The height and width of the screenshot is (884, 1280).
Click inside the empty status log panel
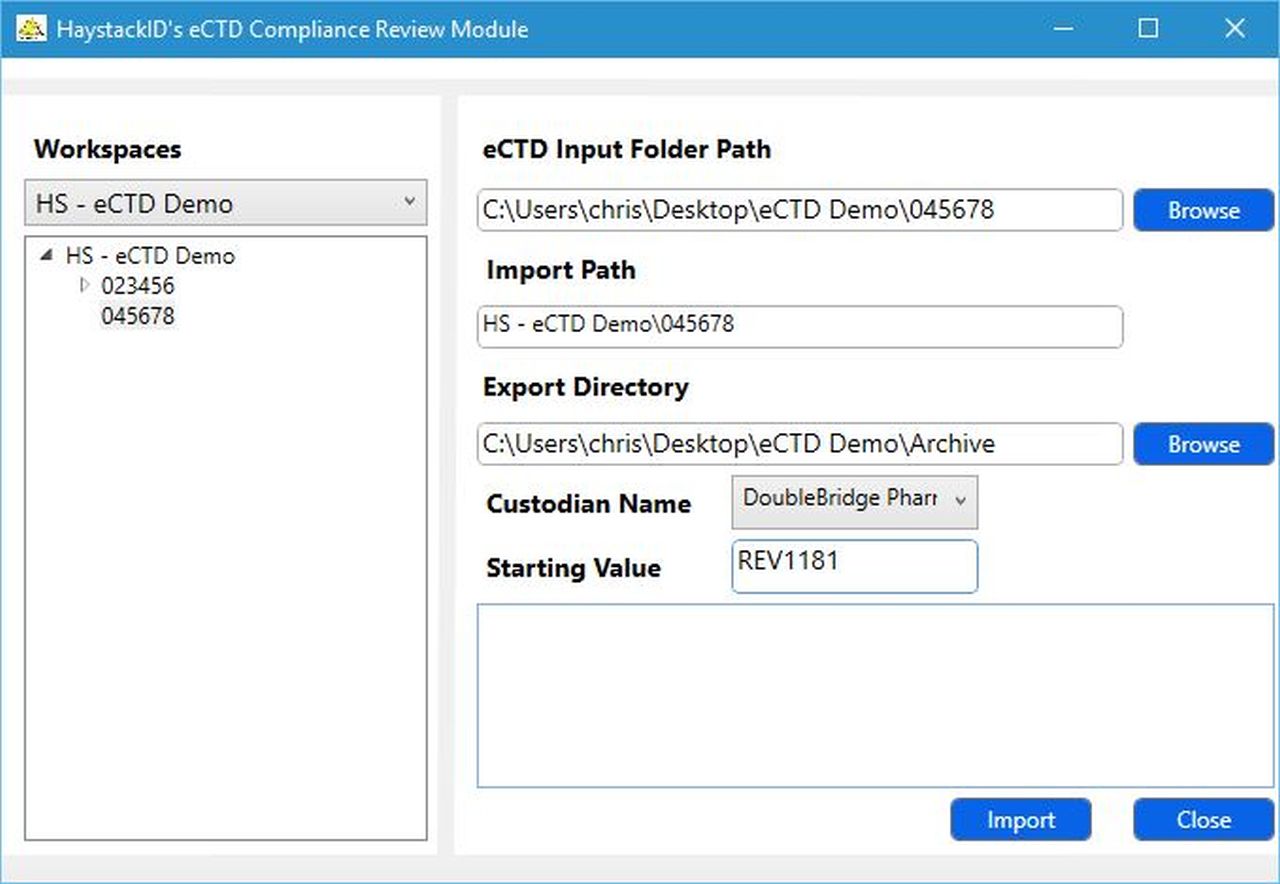pos(869,693)
